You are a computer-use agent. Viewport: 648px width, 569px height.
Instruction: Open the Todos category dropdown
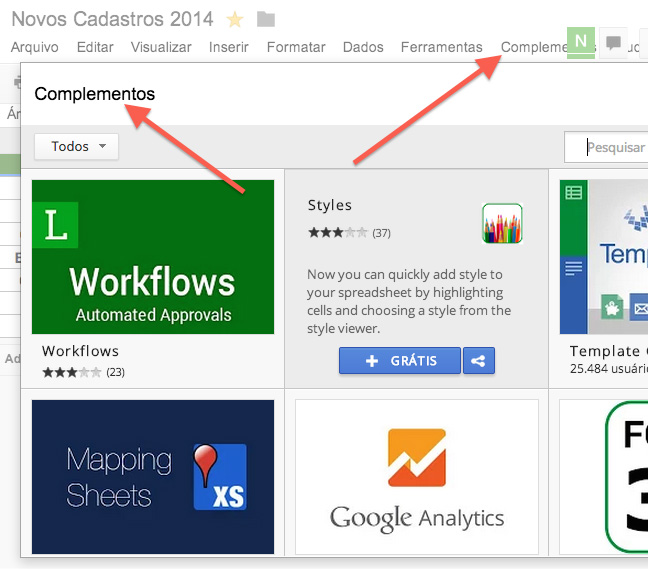76,146
